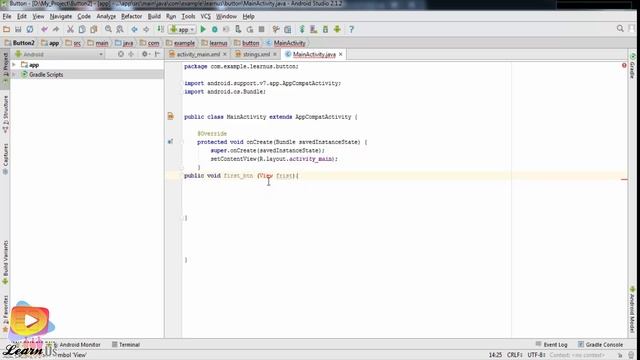Click the Synchronize toolbar icon
This screenshot has height=360, width=640.
[x=30, y=29]
